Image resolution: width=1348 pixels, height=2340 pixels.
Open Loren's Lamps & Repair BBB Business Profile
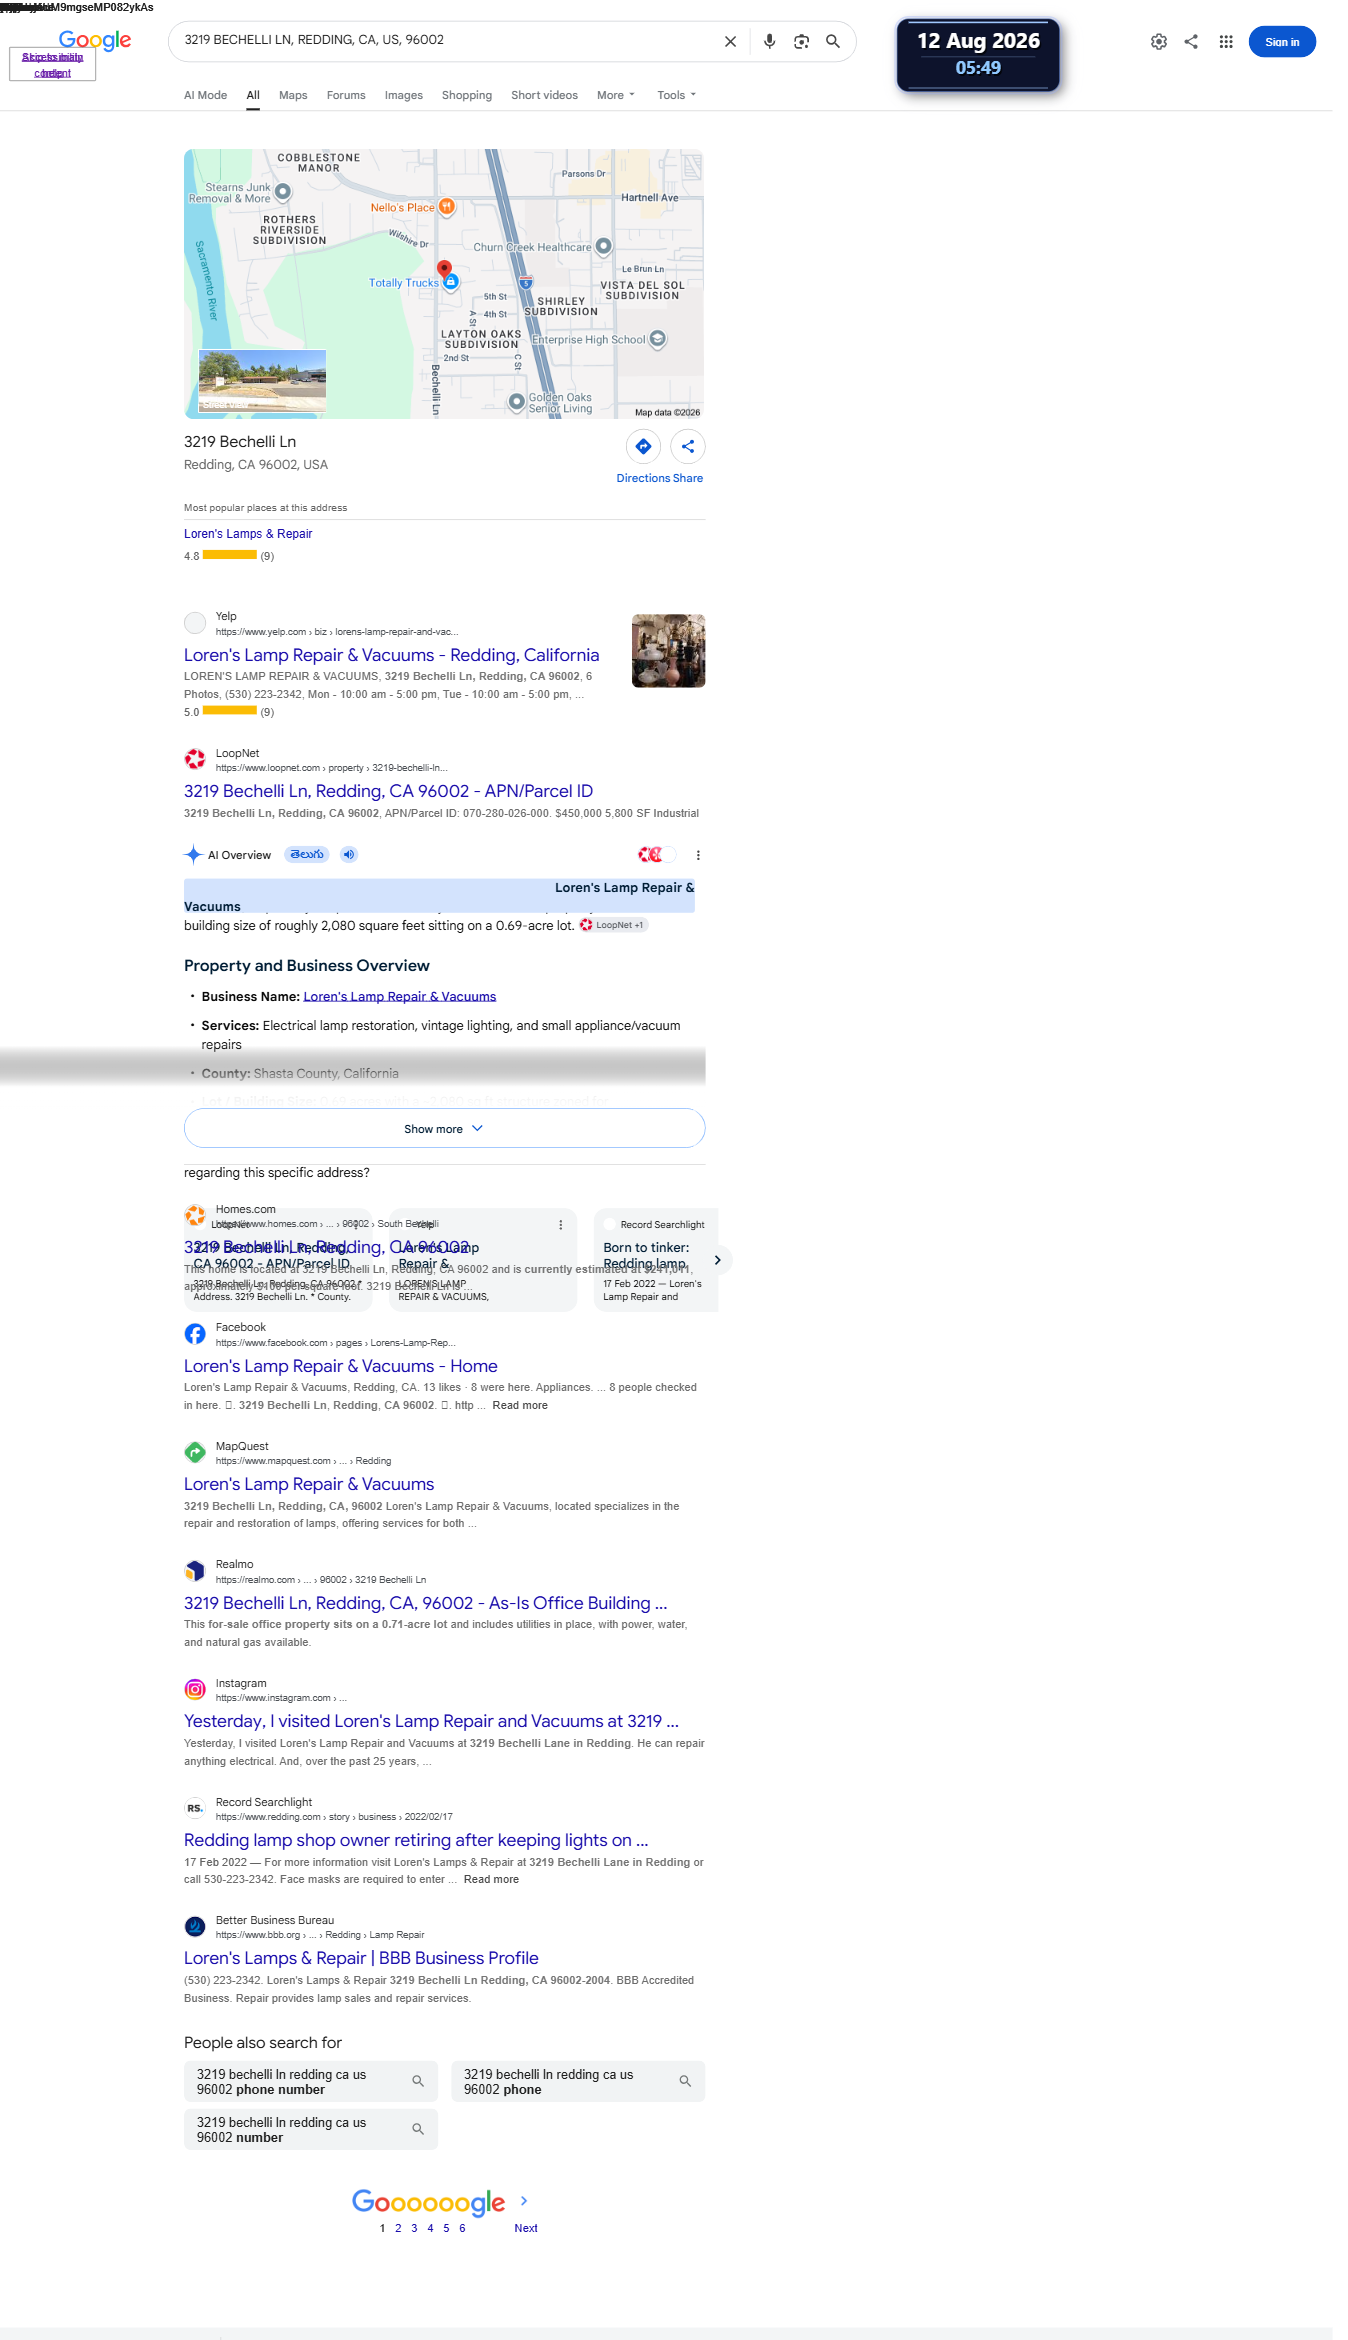[x=361, y=1958]
